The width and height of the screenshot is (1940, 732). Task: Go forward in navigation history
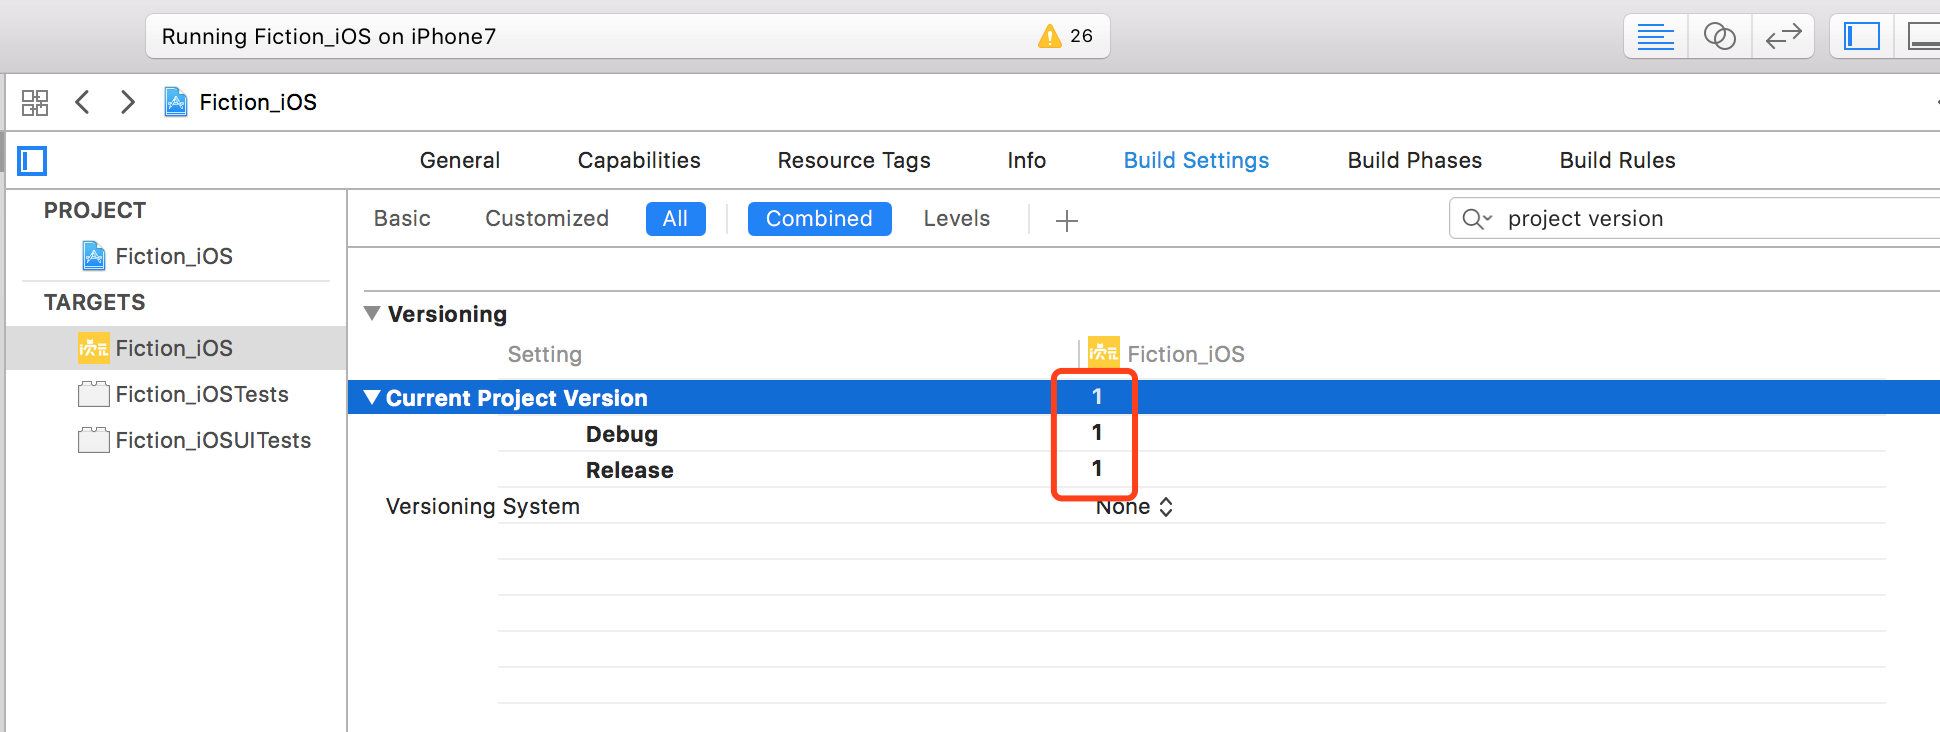coord(127,102)
